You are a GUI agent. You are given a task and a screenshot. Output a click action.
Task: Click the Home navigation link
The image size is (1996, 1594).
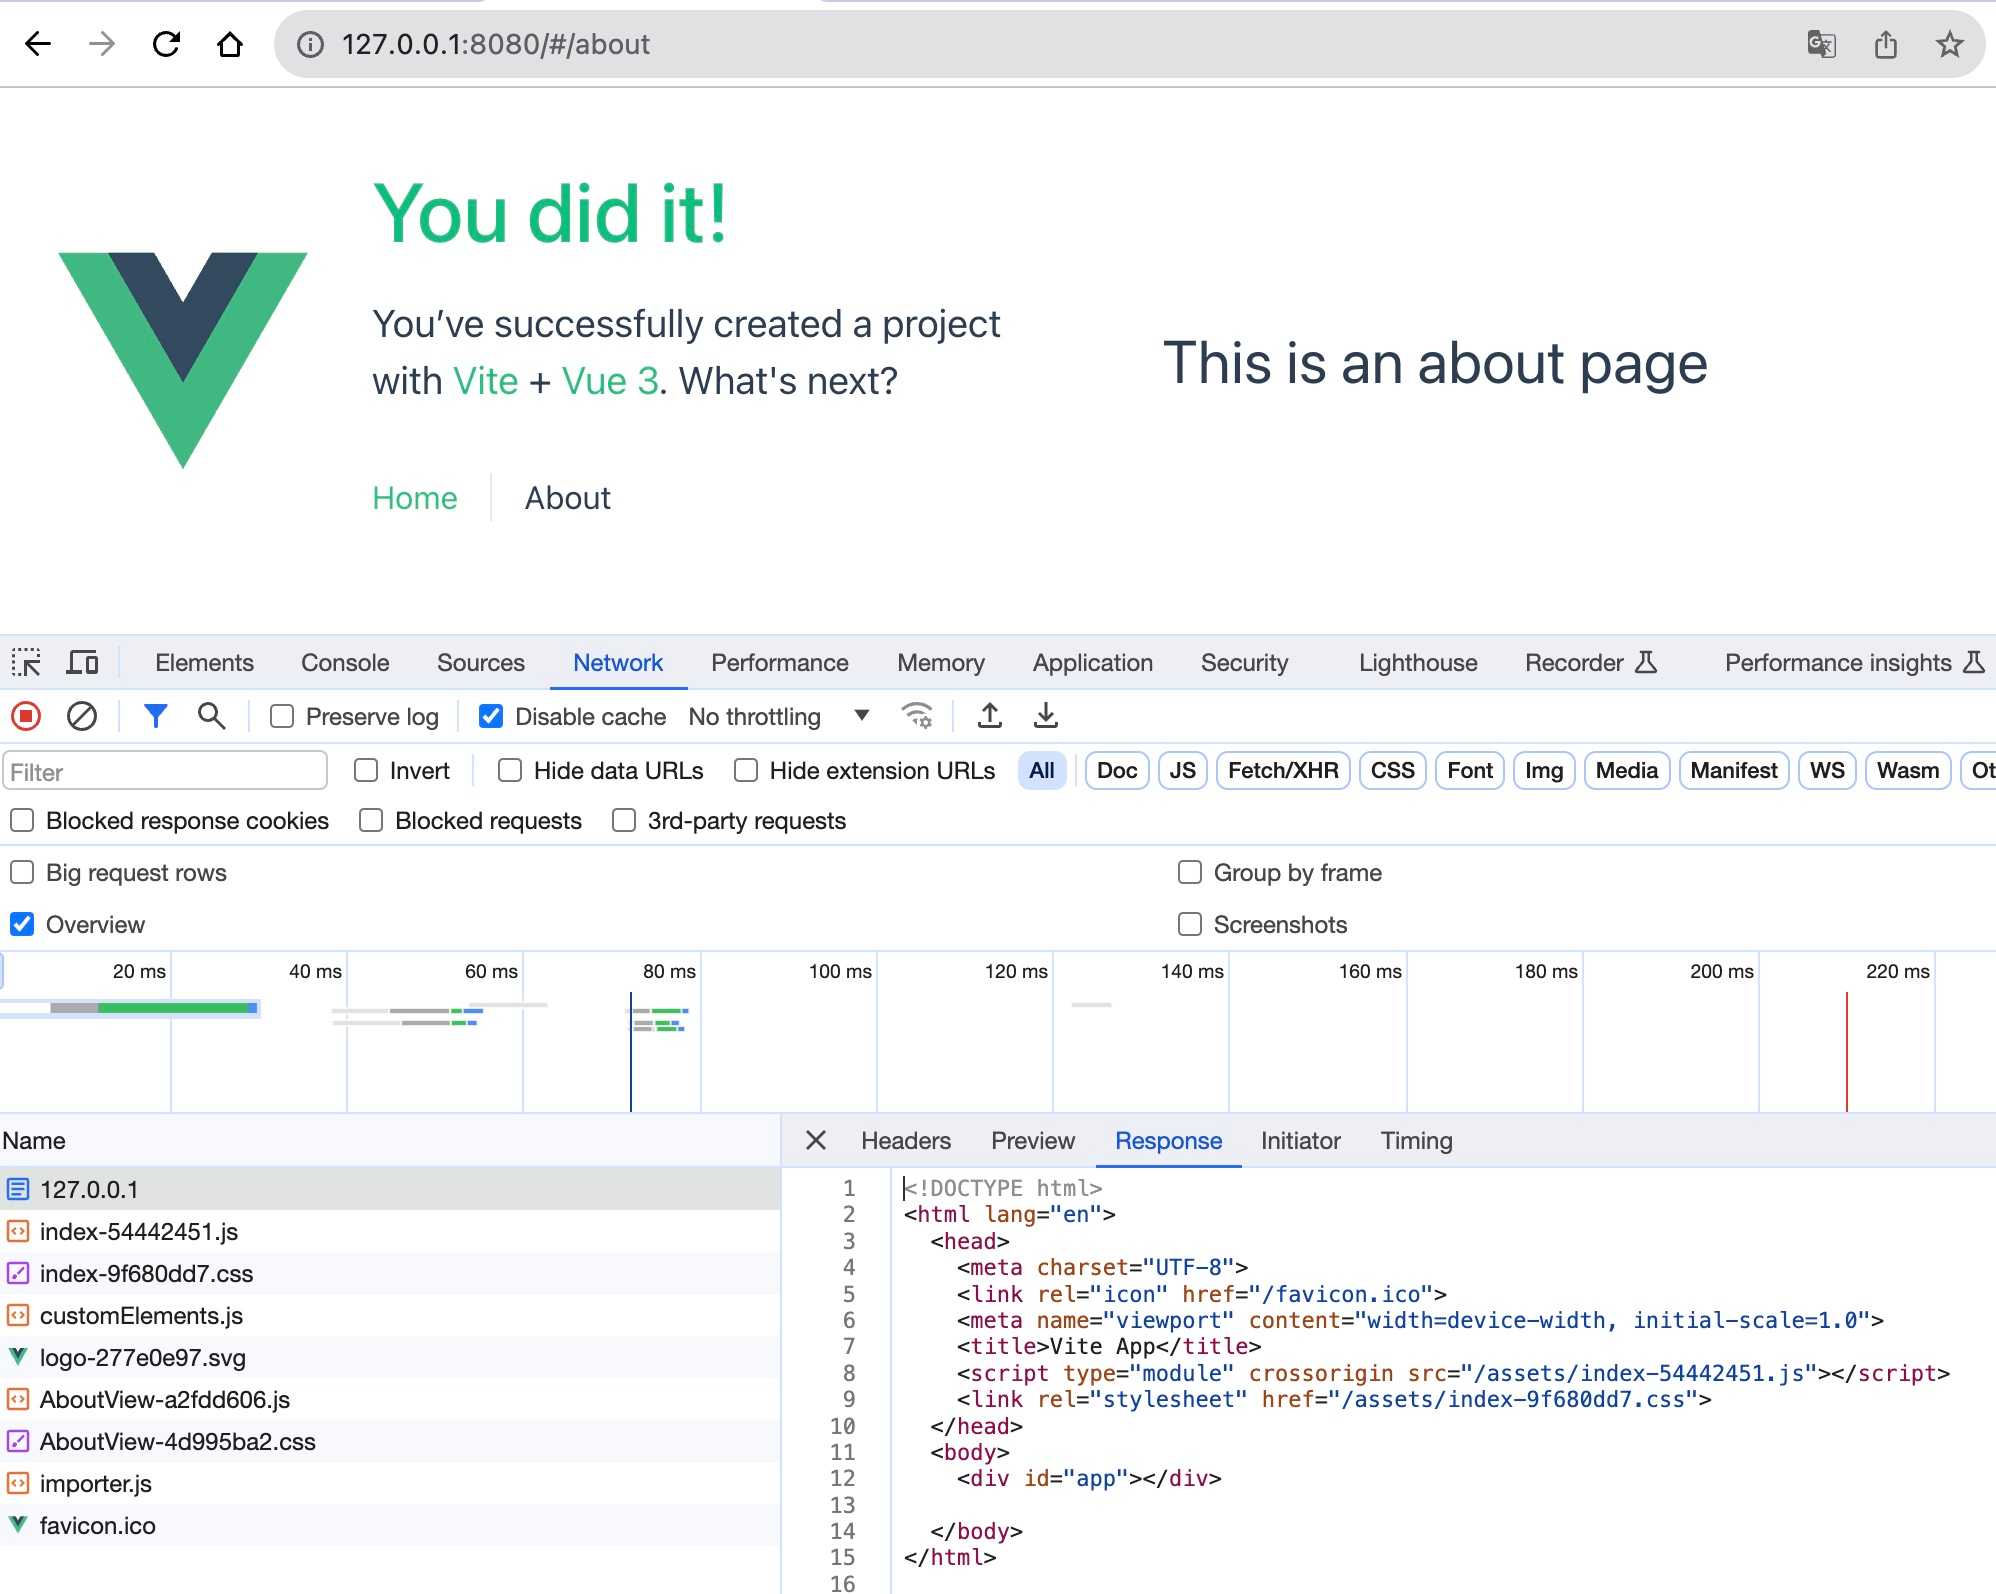415,497
